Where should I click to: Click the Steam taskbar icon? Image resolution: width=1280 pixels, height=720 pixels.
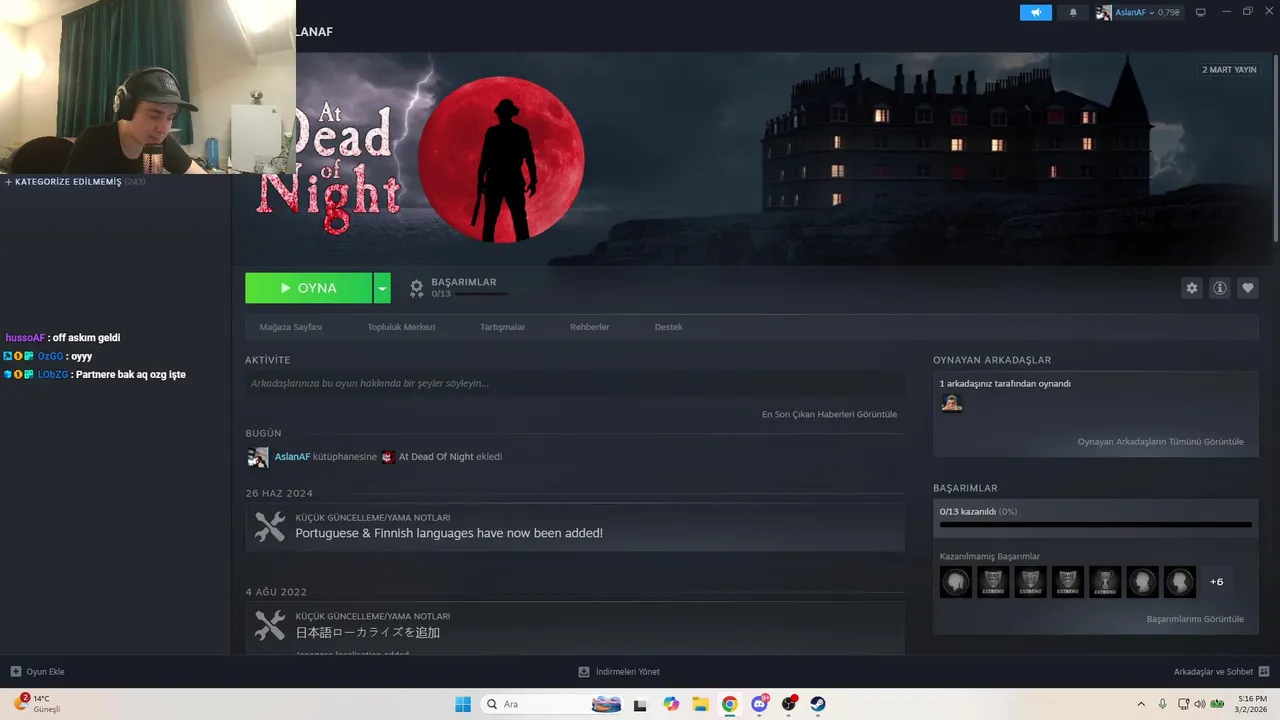(x=818, y=704)
